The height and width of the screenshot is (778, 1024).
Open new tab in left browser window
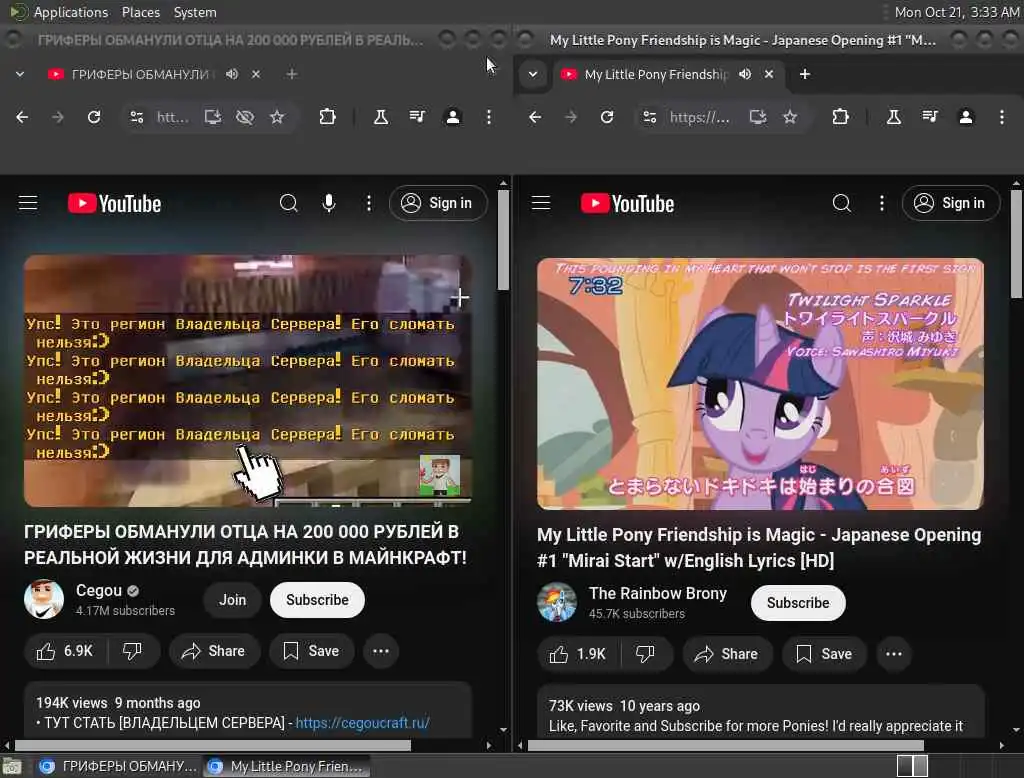(x=292, y=74)
